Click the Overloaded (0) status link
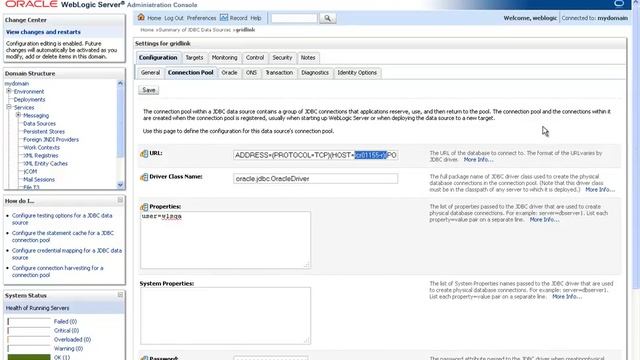 [72, 340]
